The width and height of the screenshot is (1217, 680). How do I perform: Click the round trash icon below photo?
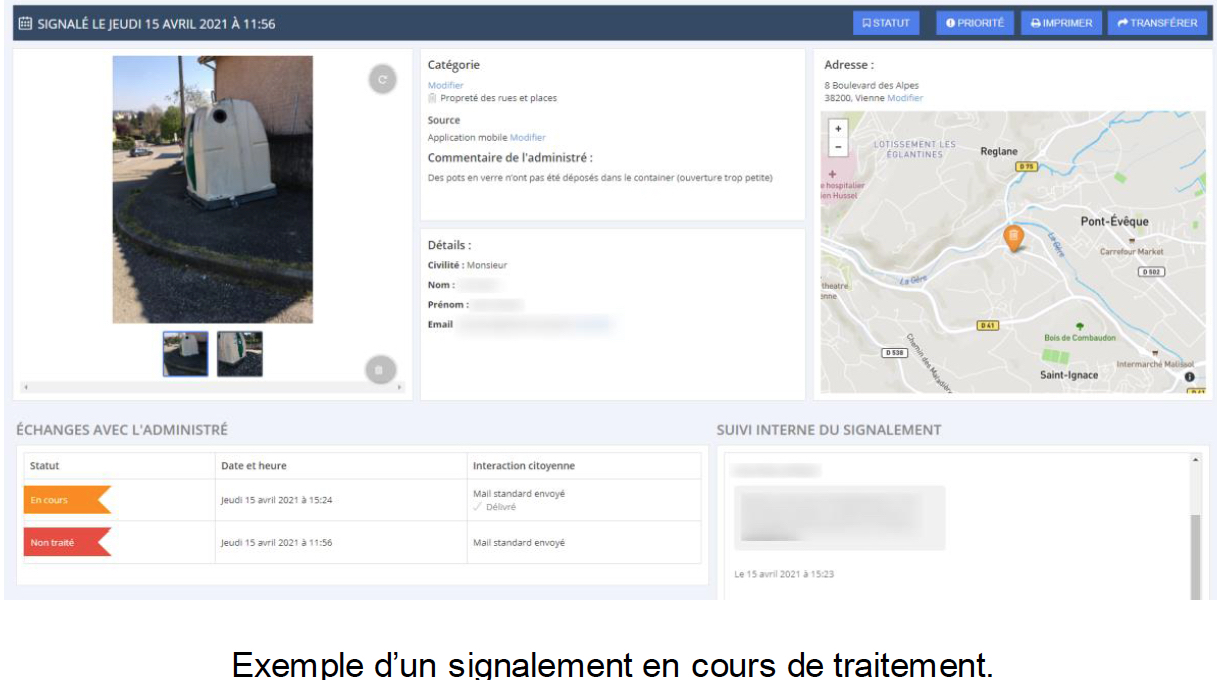point(380,370)
